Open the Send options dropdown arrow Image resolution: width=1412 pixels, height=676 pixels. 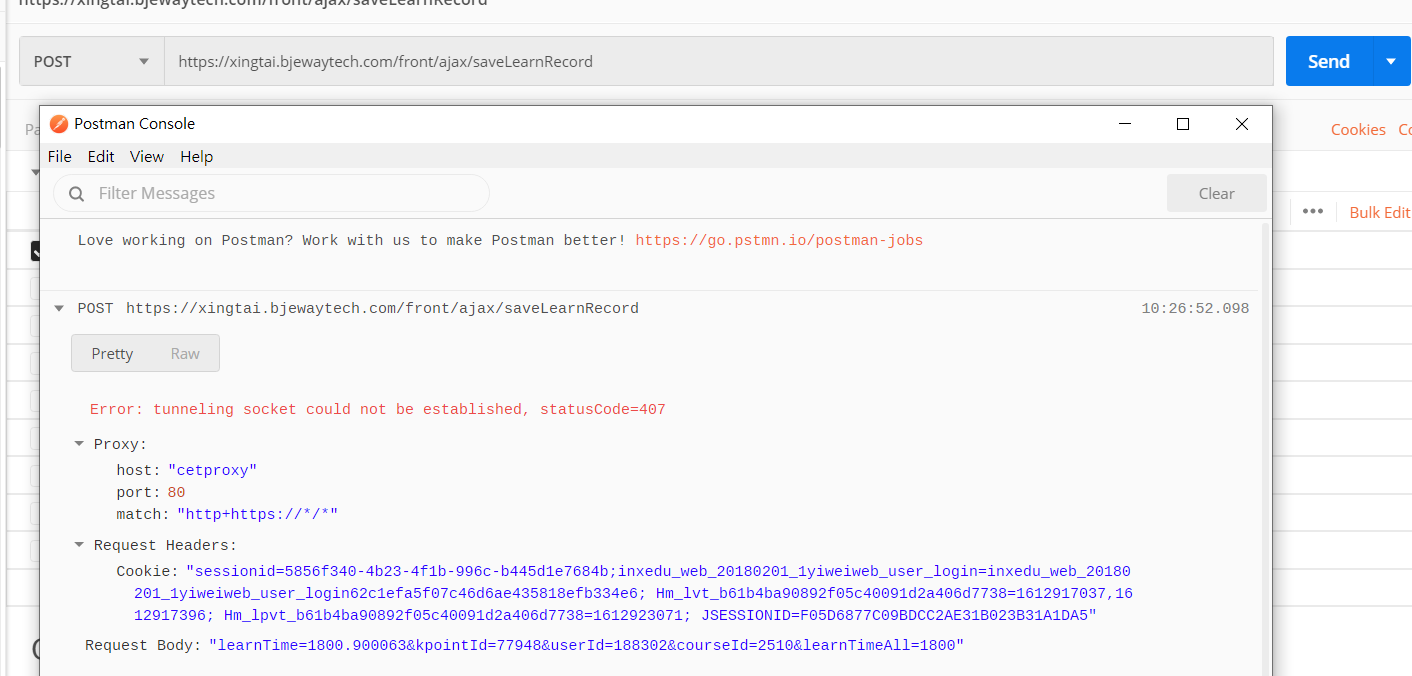[x=1391, y=61]
